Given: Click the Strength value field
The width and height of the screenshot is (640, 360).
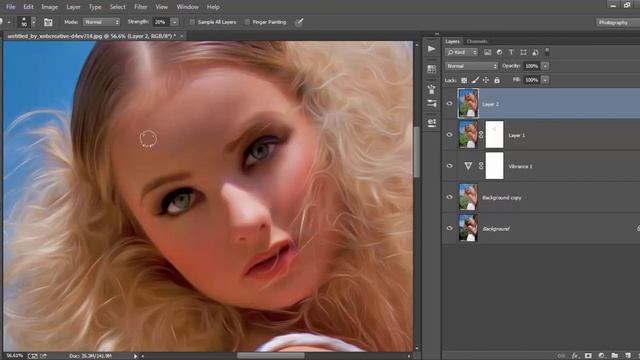Looking at the screenshot, I should click(160, 22).
